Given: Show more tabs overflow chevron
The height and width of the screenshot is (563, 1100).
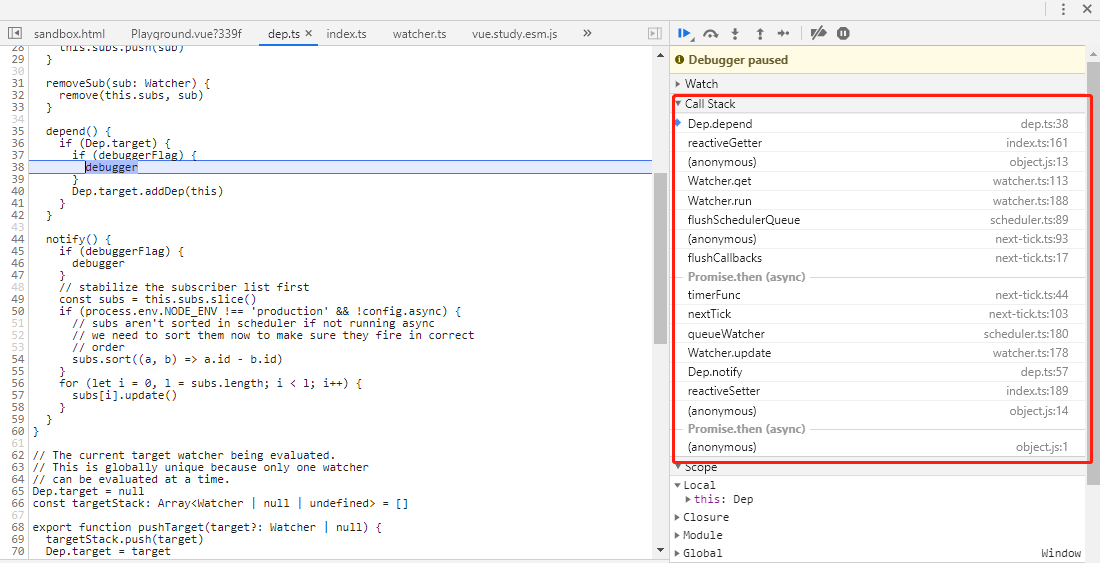Looking at the screenshot, I should [x=587, y=33].
